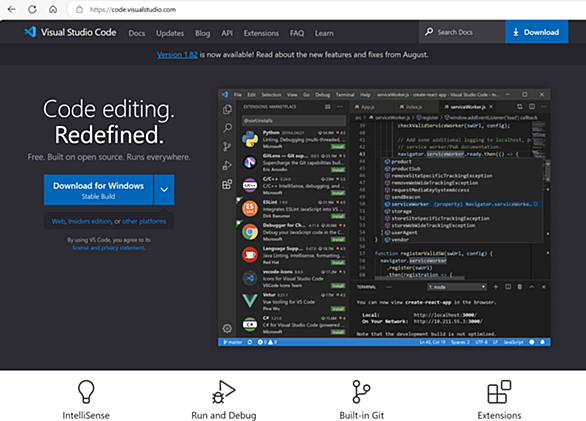Click the Explorer files icon in the editor screenshot
This screenshot has height=421, width=586.
pyautogui.click(x=227, y=110)
